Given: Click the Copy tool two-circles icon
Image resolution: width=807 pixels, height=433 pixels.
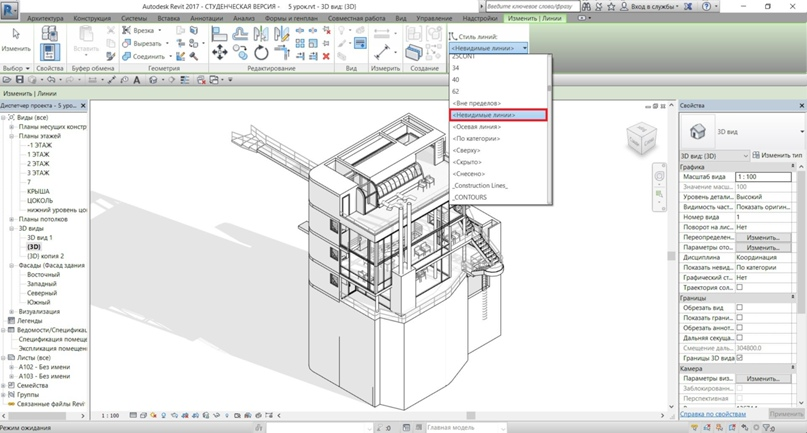Looking at the screenshot, I should [240, 52].
